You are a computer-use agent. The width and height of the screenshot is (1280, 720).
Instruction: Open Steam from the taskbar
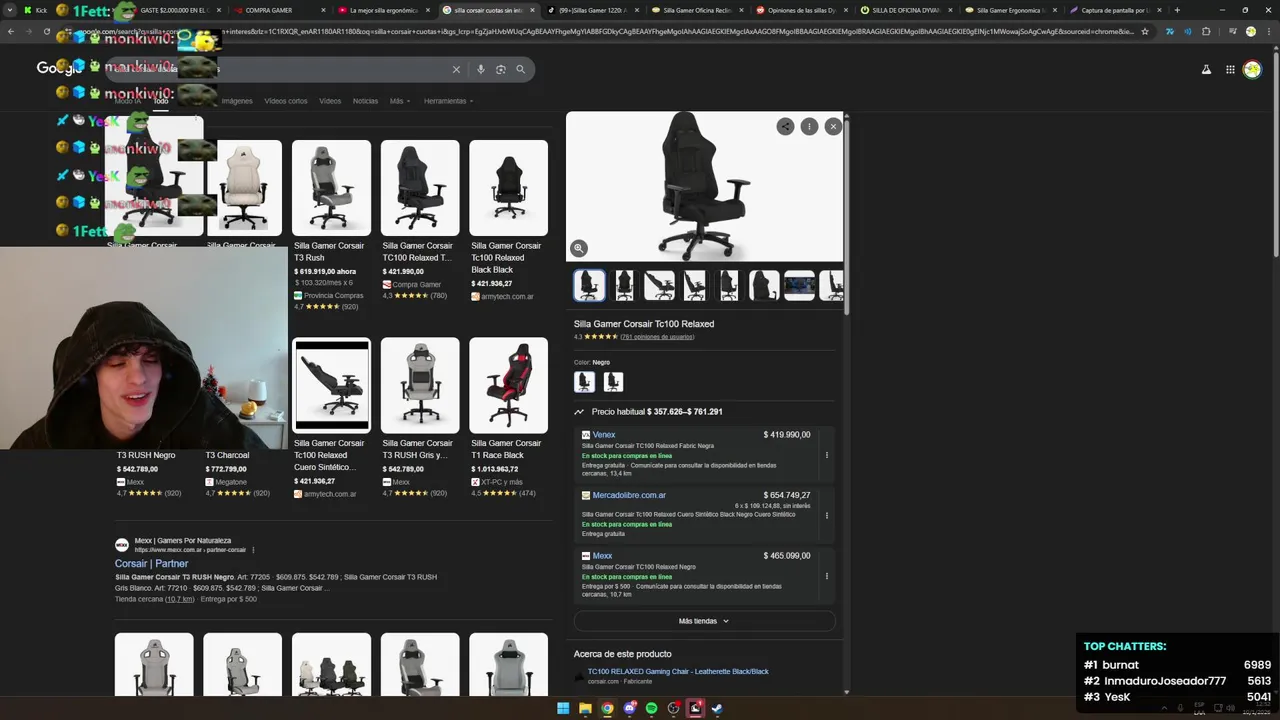coord(717,708)
